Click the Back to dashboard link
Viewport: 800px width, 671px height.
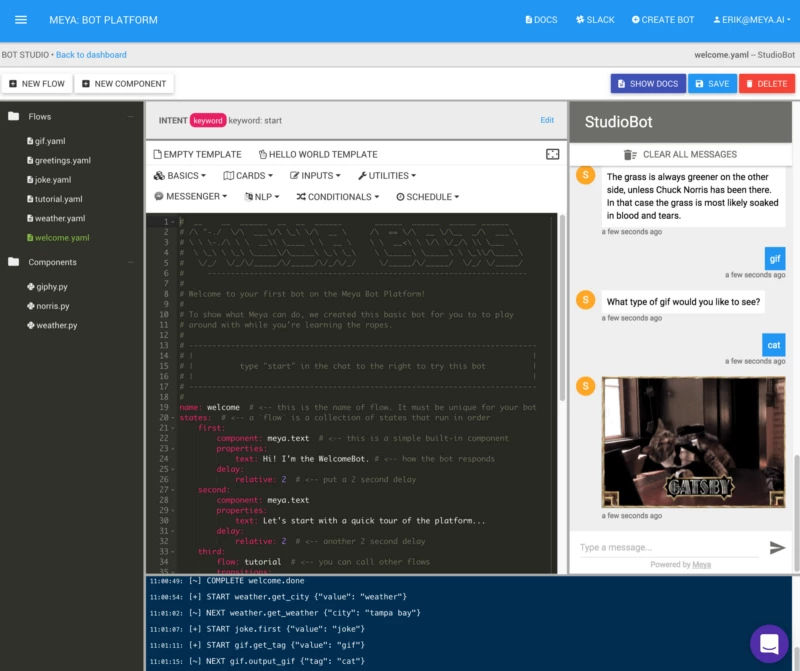(91, 55)
